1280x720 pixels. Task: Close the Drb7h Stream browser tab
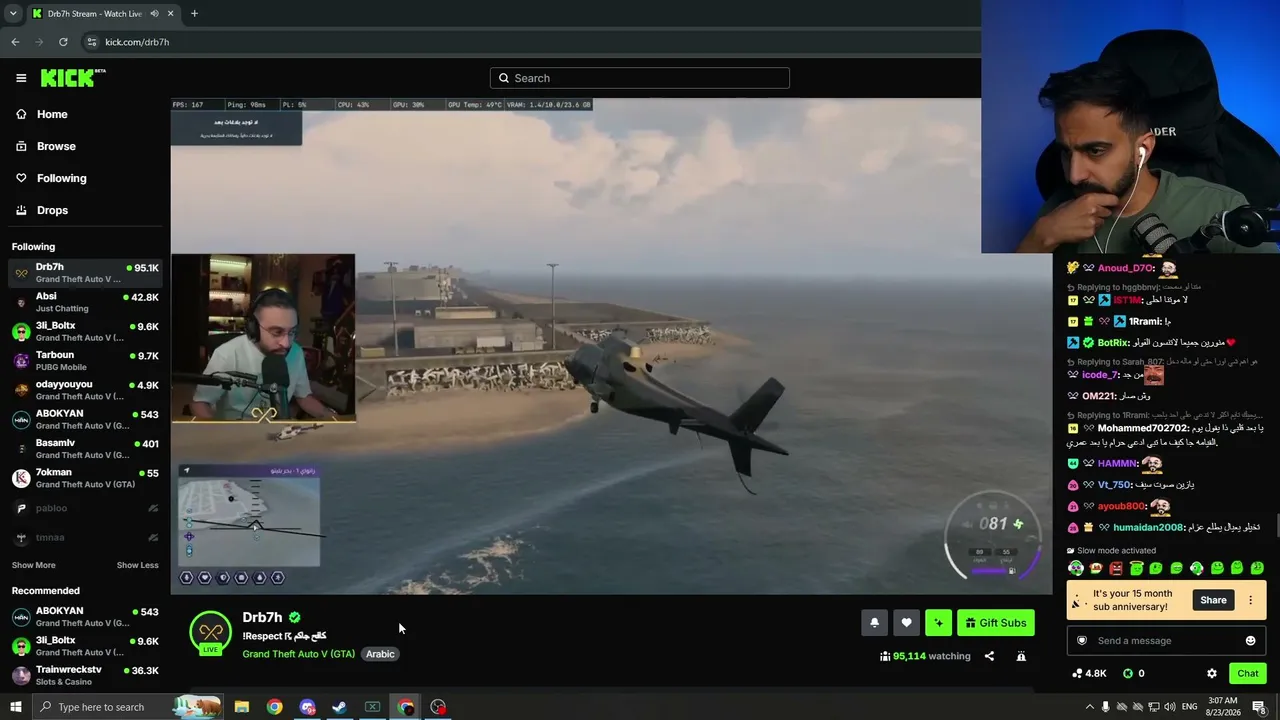pos(171,13)
